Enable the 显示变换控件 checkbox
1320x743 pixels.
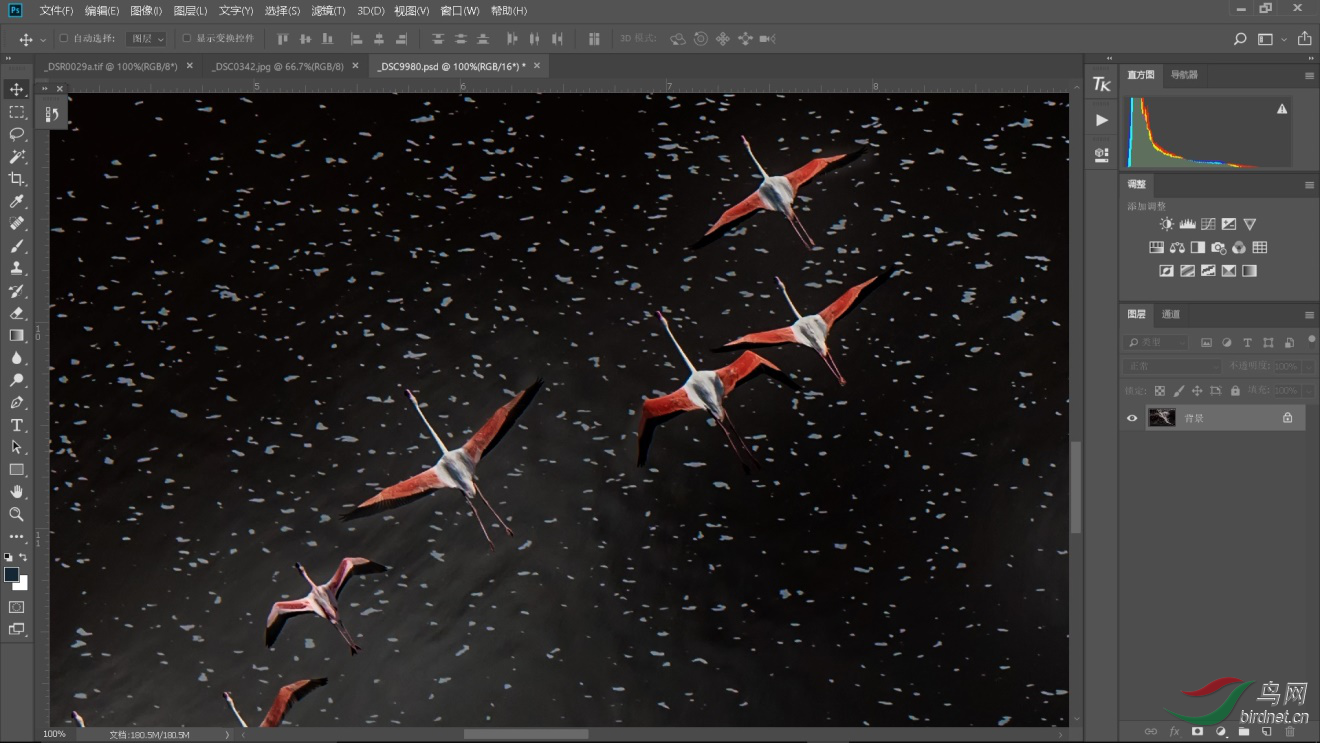point(186,39)
